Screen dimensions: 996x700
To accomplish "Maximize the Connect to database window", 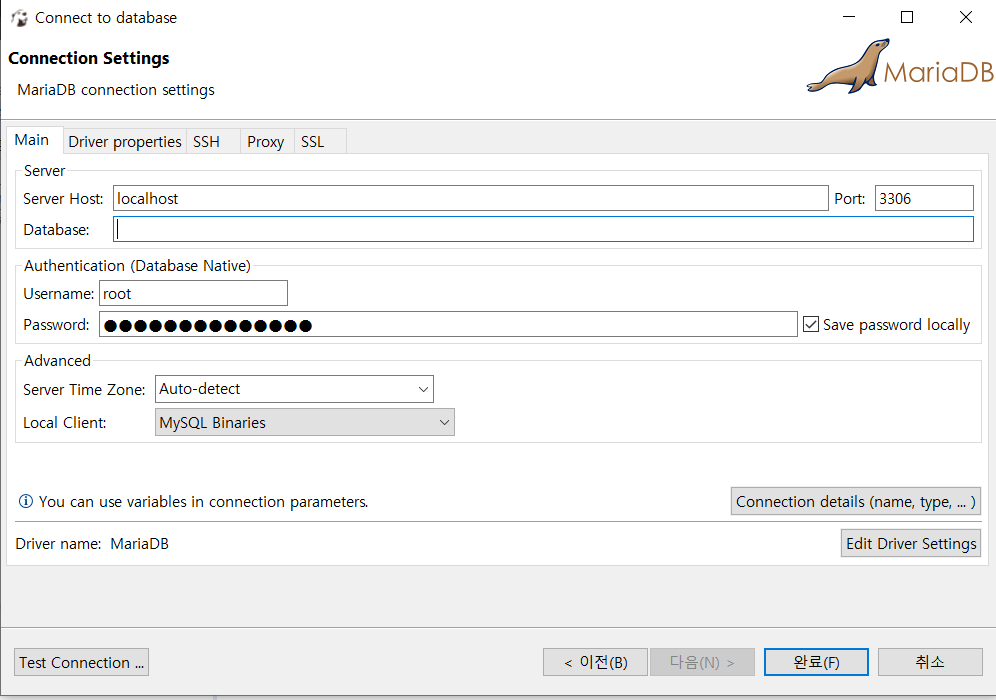I will tap(907, 17).
